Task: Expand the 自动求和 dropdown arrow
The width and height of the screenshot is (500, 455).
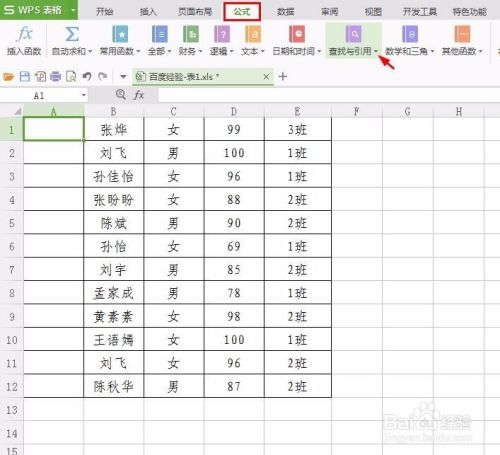Action: 90,52
